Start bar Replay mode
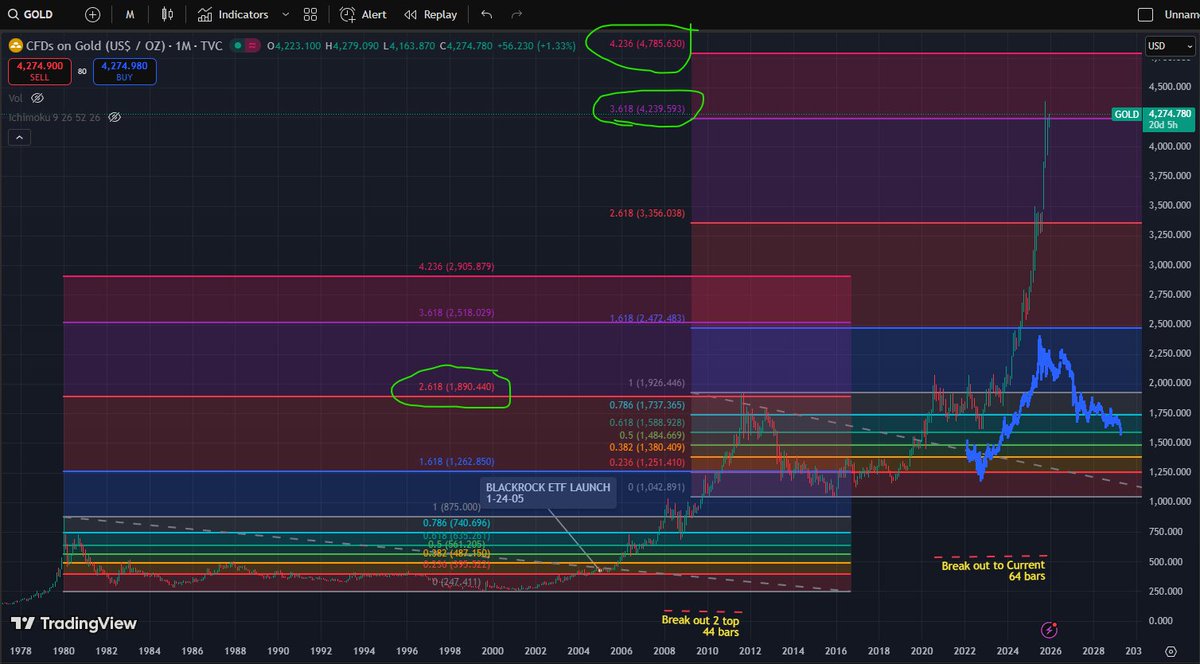Screen dimensions: 1200x664 point(430,14)
